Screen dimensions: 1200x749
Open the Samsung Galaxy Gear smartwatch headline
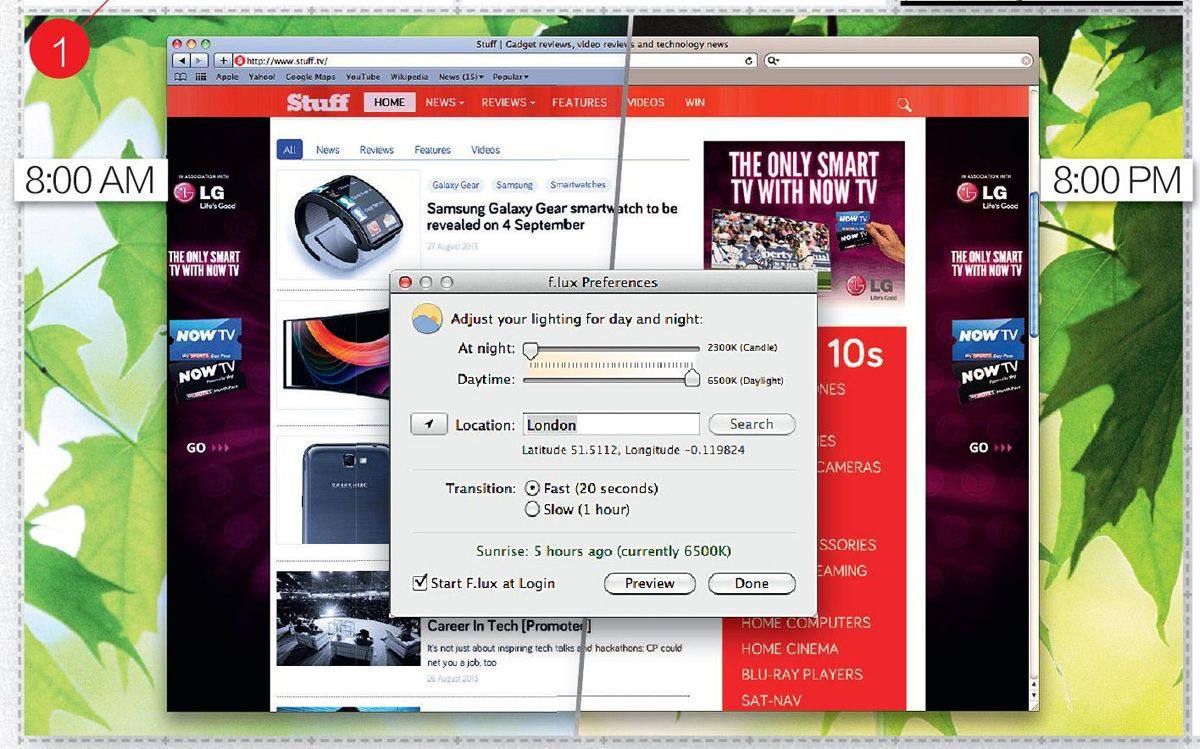[552, 217]
